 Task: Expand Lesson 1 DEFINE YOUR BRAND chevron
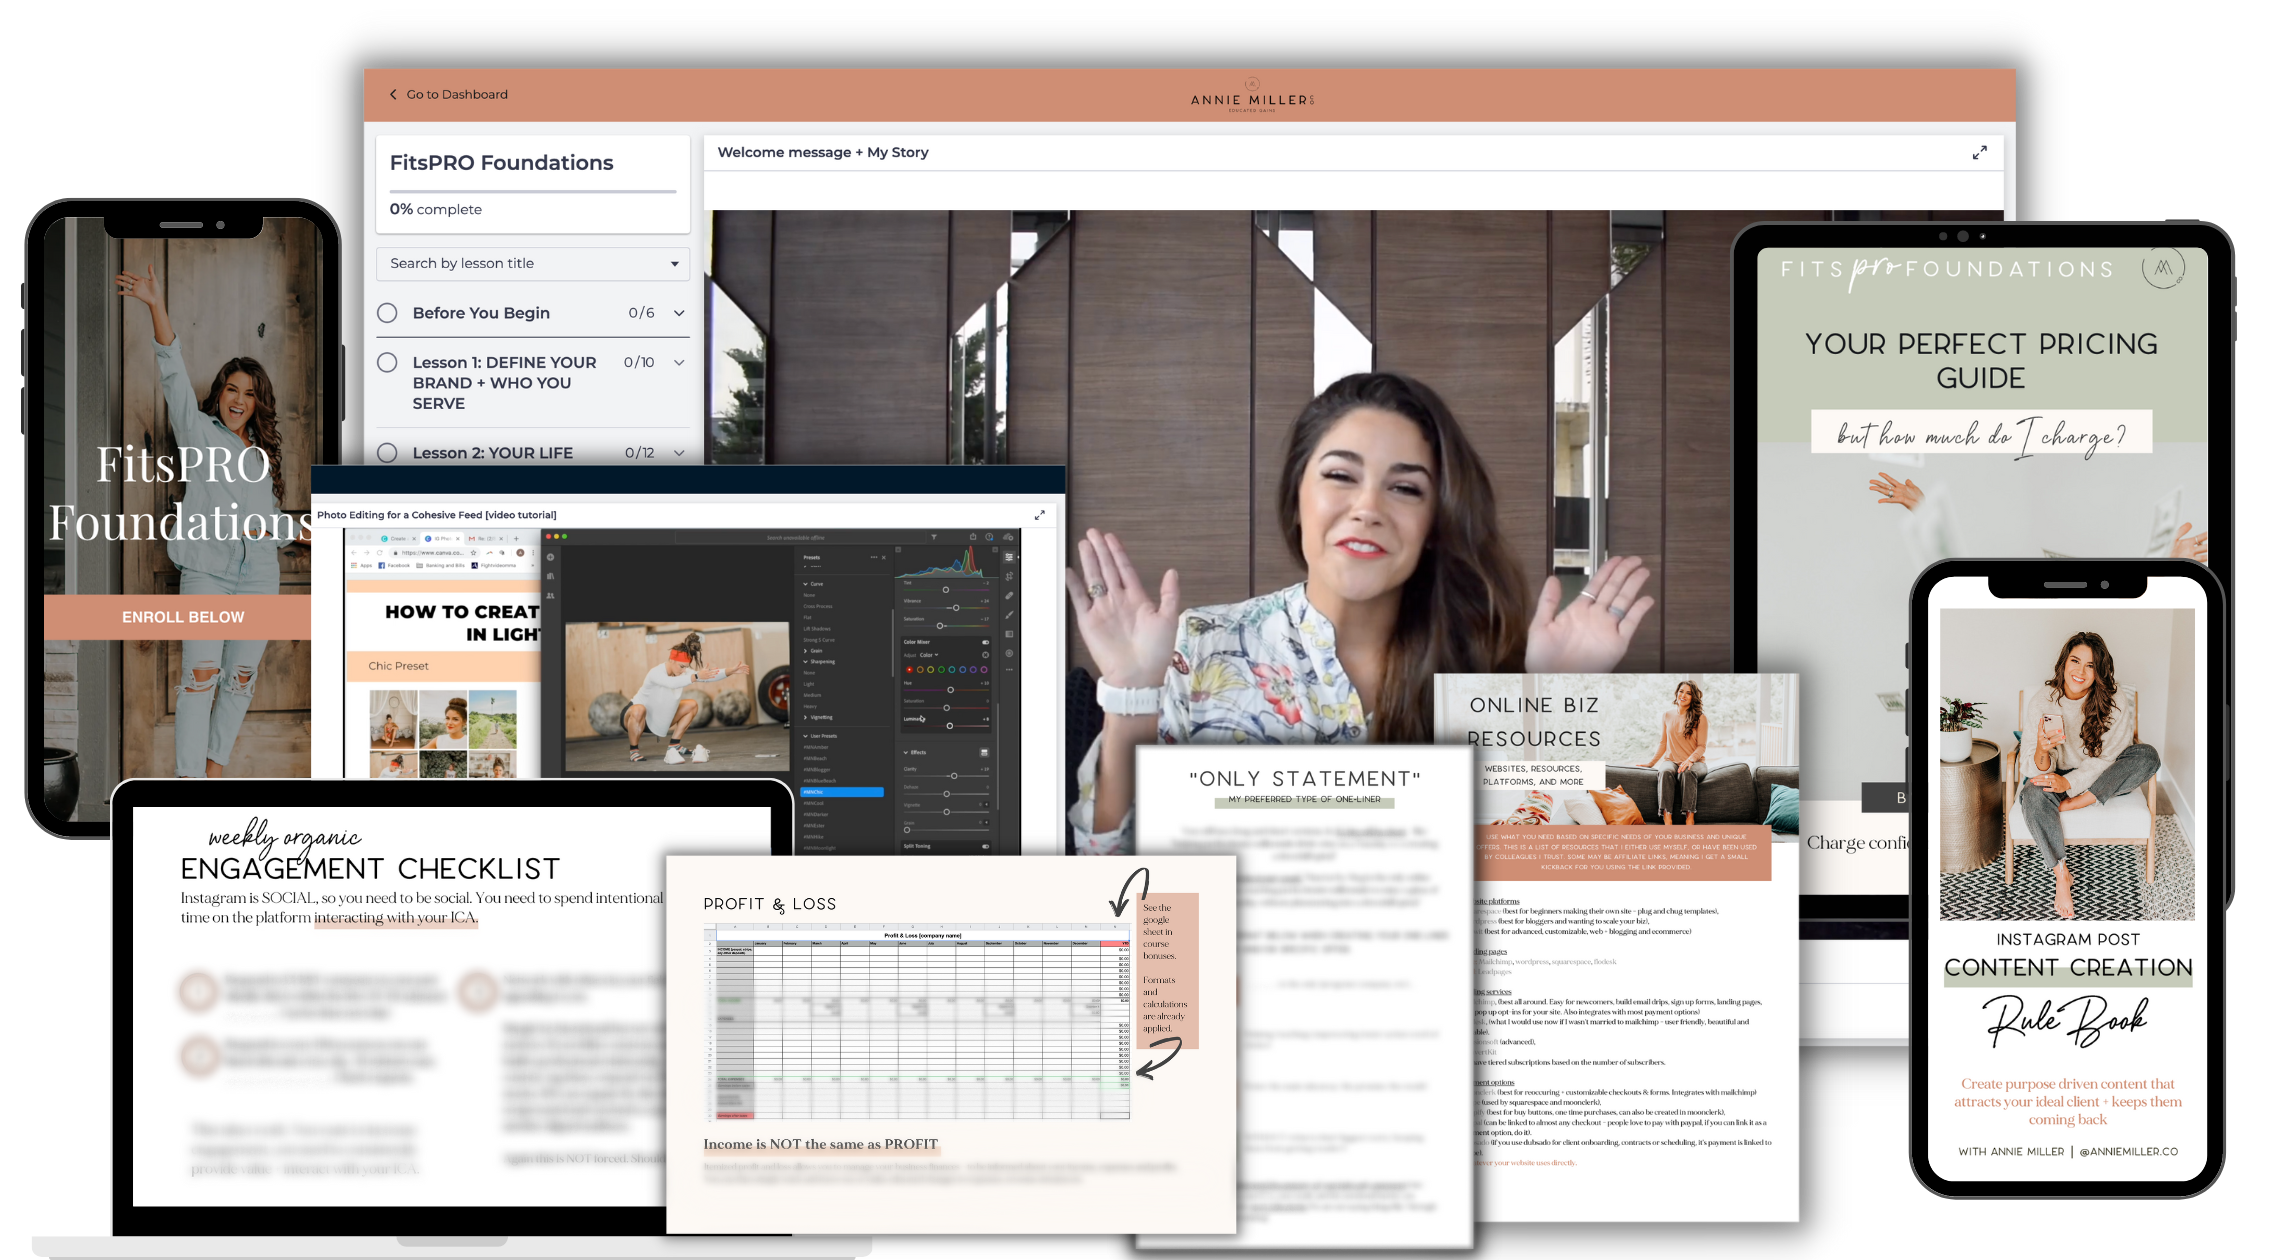coord(679,362)
